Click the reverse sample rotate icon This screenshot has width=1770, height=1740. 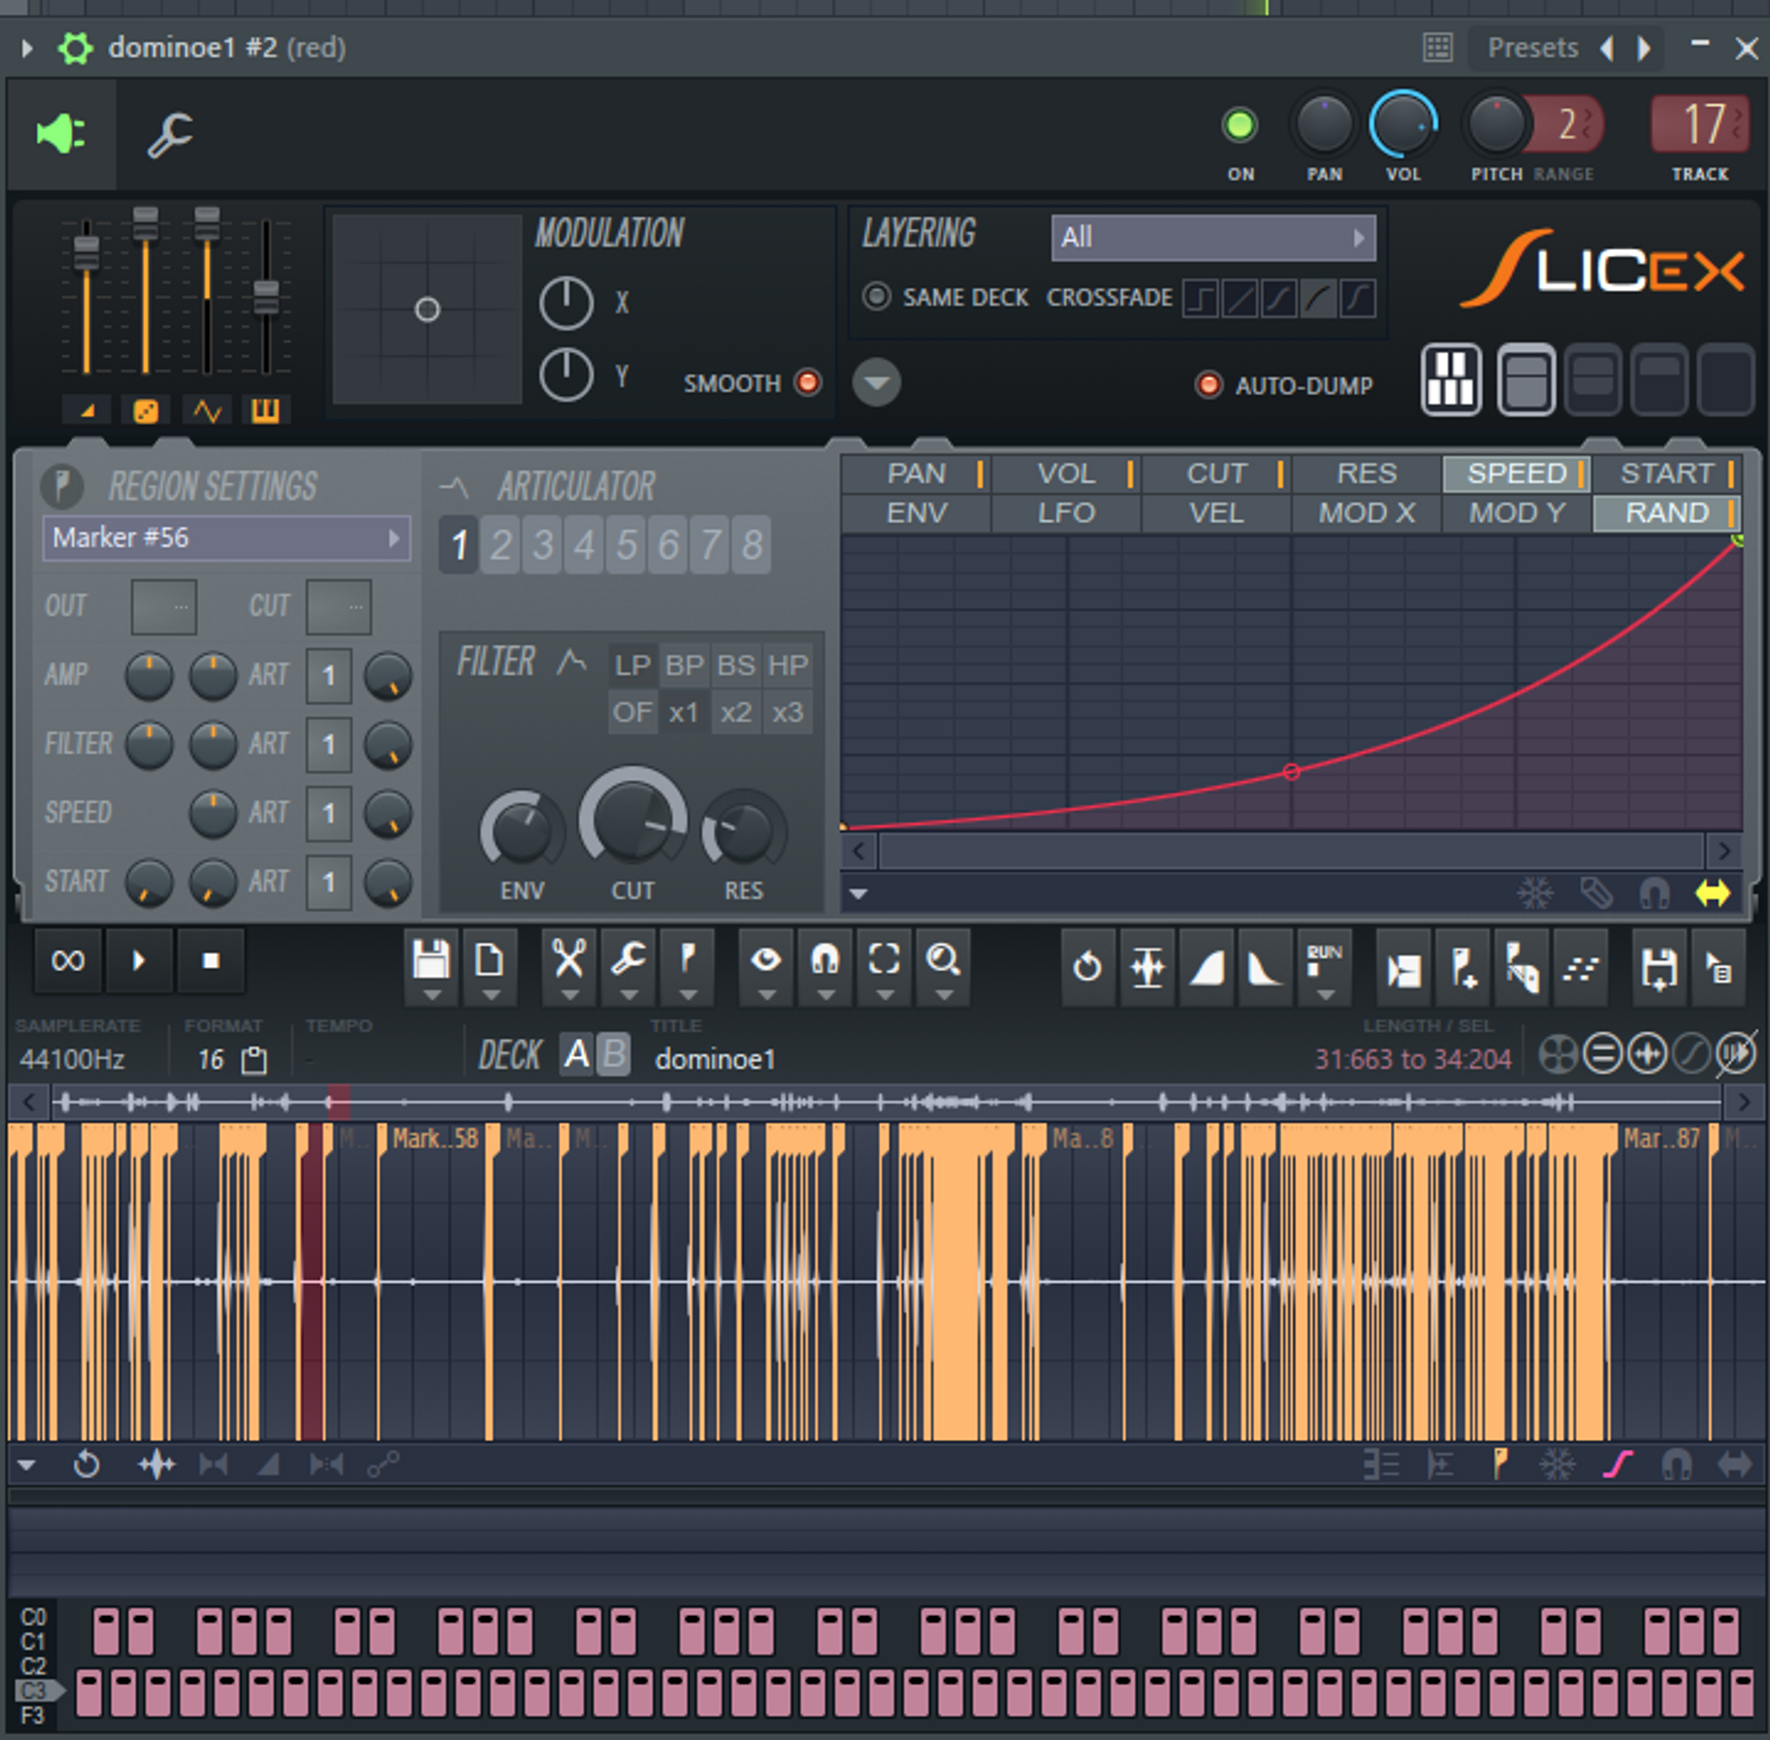coord(1087,966)
